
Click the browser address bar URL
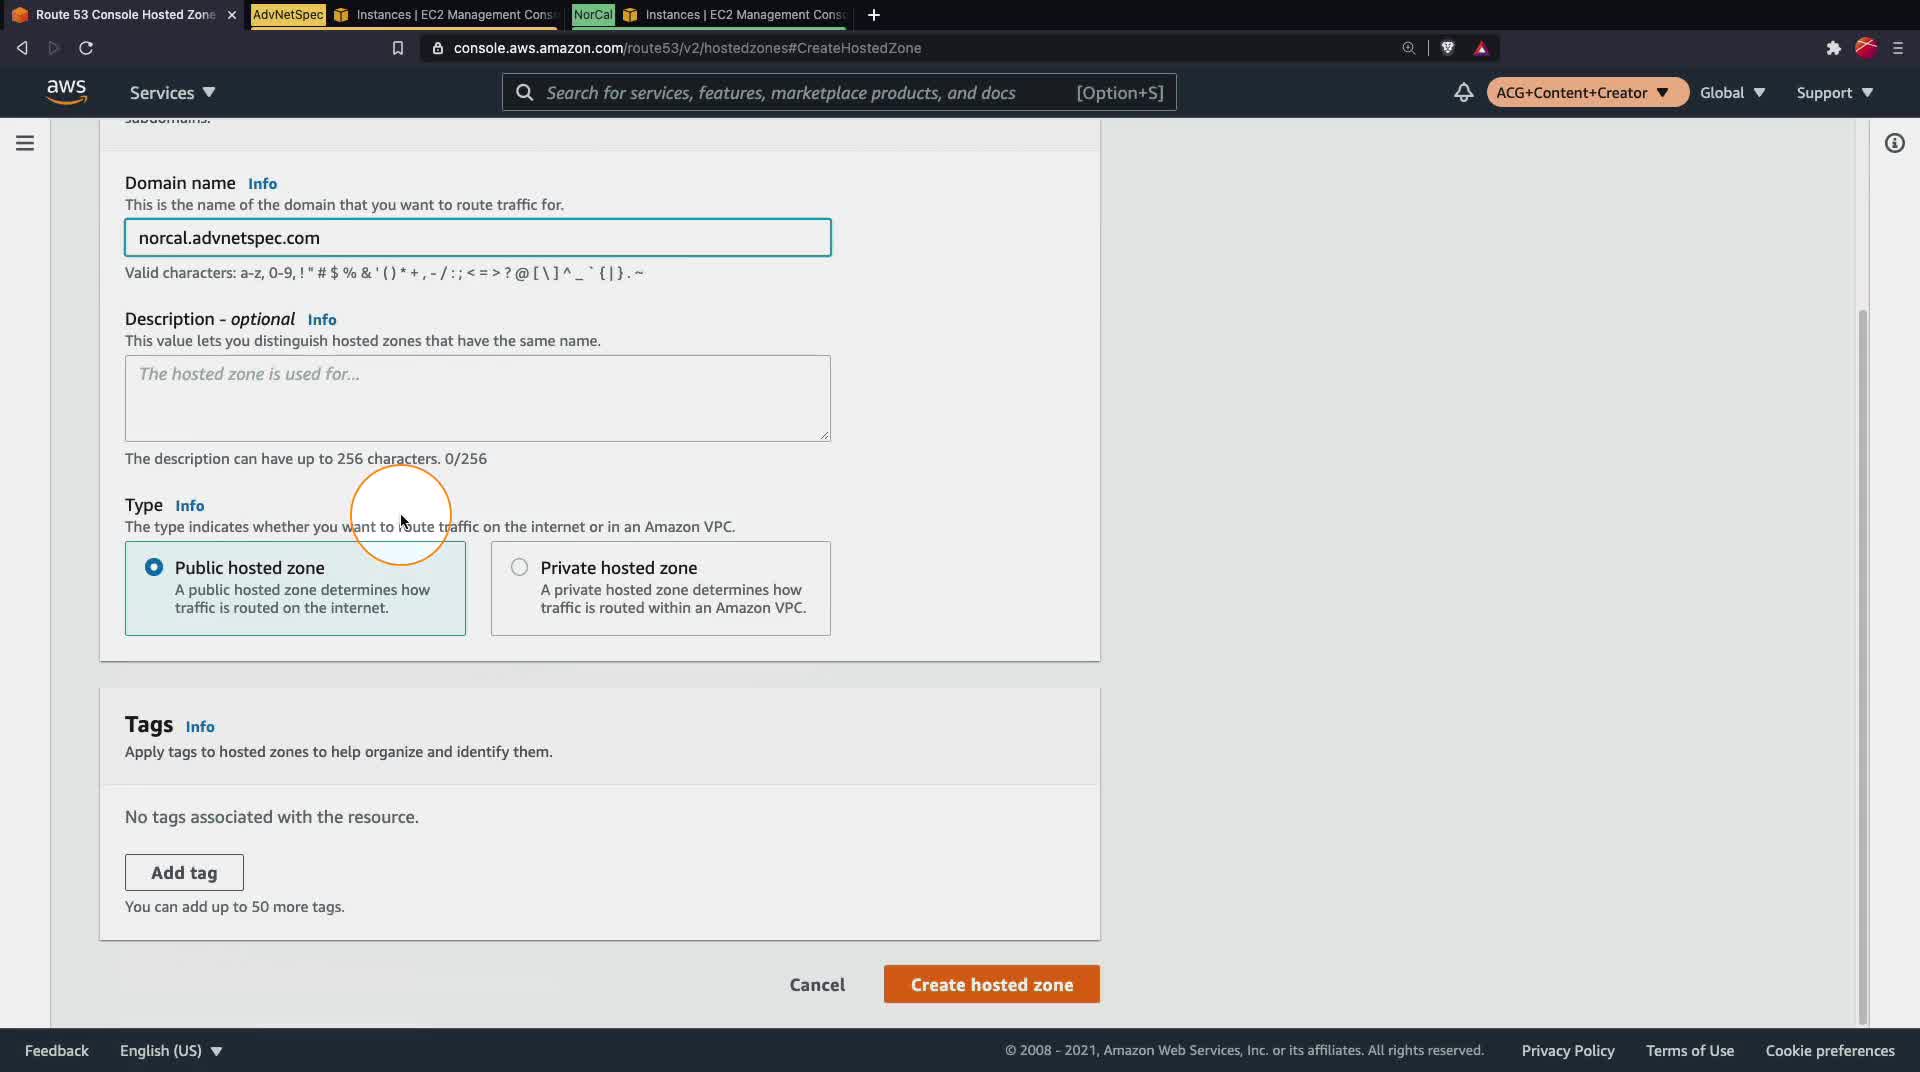tap(687, 48)
